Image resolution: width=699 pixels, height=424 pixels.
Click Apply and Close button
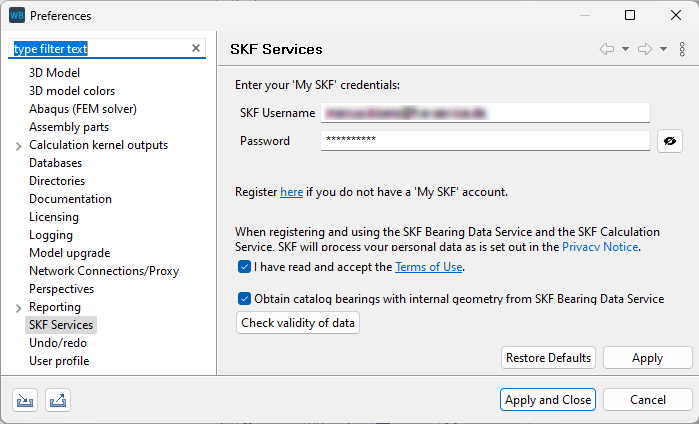tap(548, 399)
